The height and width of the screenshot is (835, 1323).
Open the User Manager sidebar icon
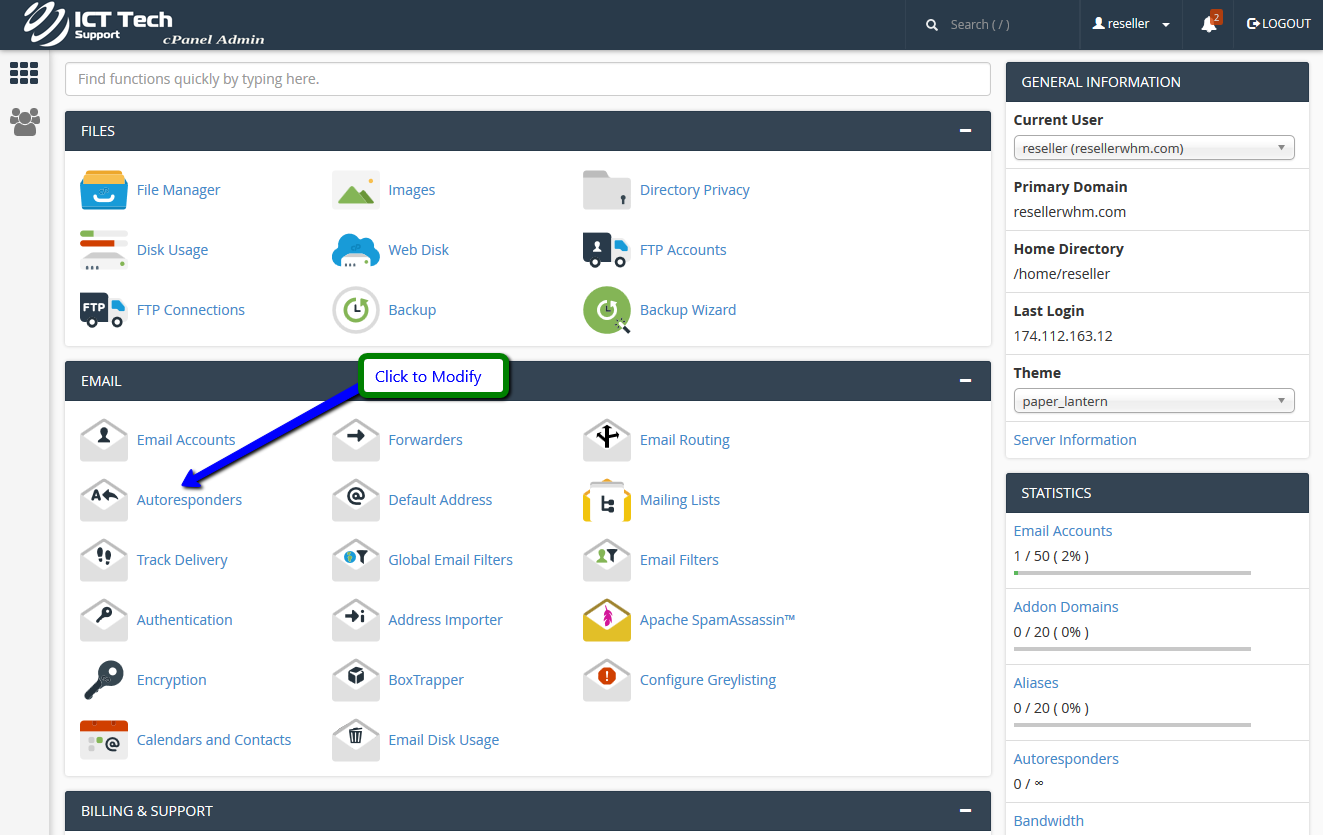24,122
